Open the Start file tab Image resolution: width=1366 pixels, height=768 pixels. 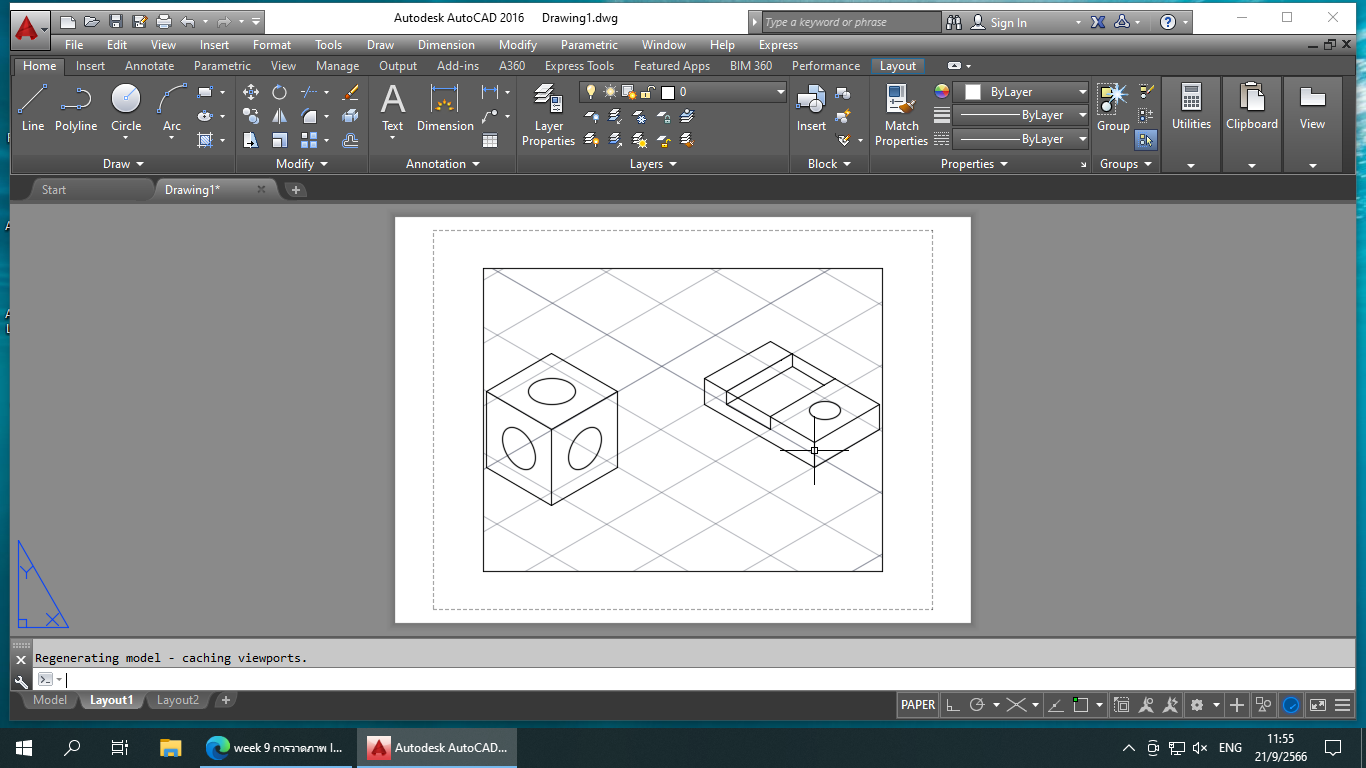point(54,189)
